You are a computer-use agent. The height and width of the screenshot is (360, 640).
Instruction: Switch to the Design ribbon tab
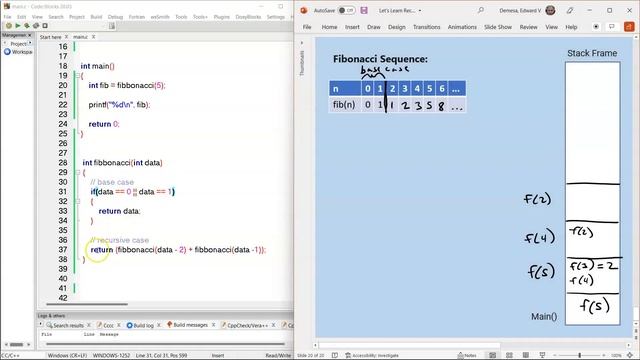pyautogui.click(x=397, y=27)
